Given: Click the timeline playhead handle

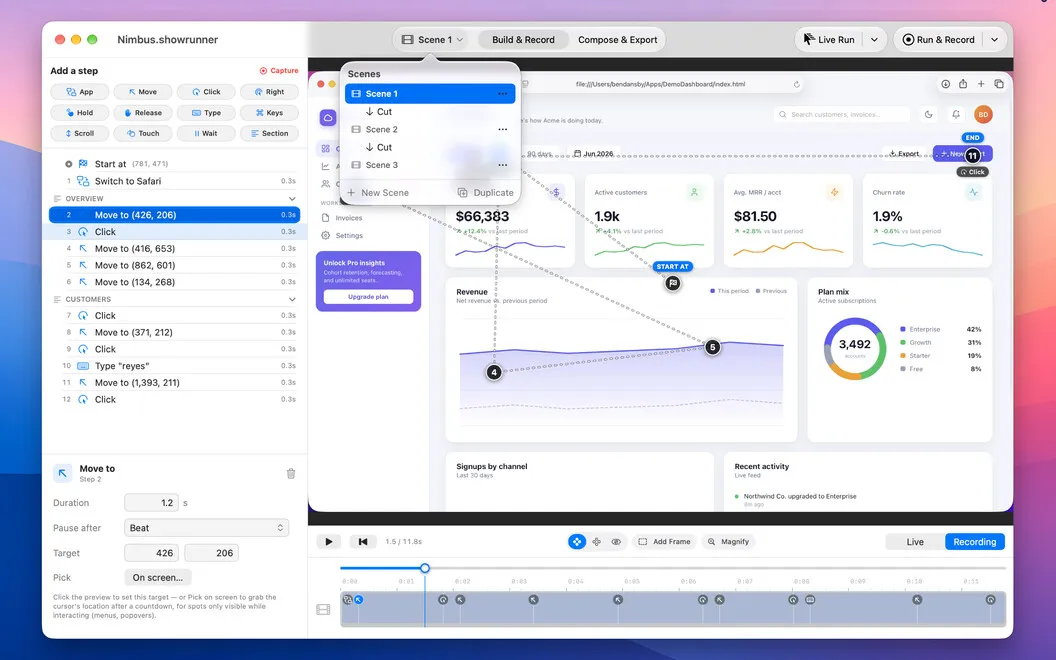Looking at the screenshot, I should point(425,568).
